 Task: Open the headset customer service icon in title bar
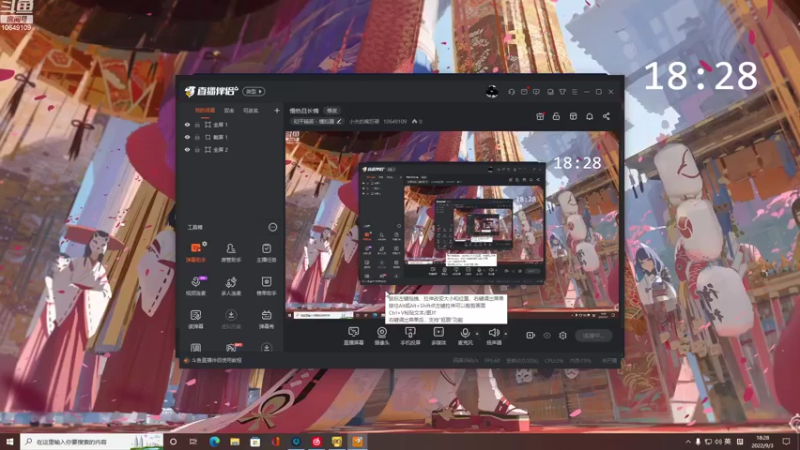511,92
